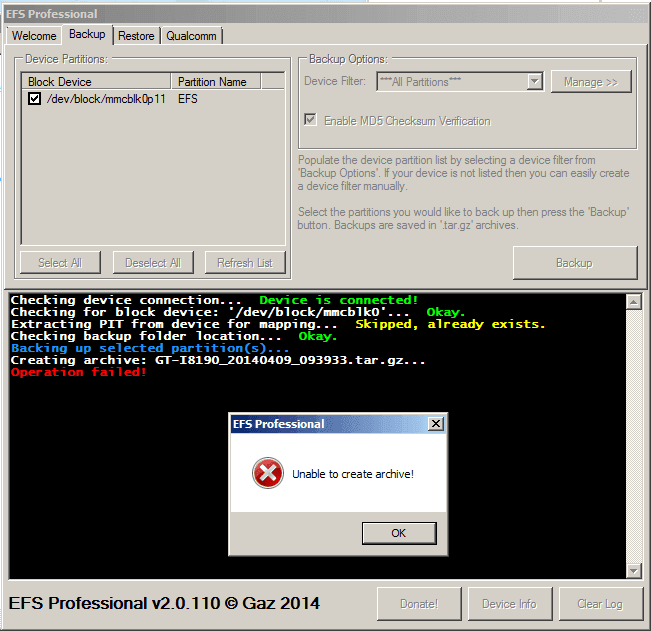Viewport: 651px width, 631px height.
Task: Click the 'Device is connected!' log text
Action: pyautogui.click(x=339, y=300)
